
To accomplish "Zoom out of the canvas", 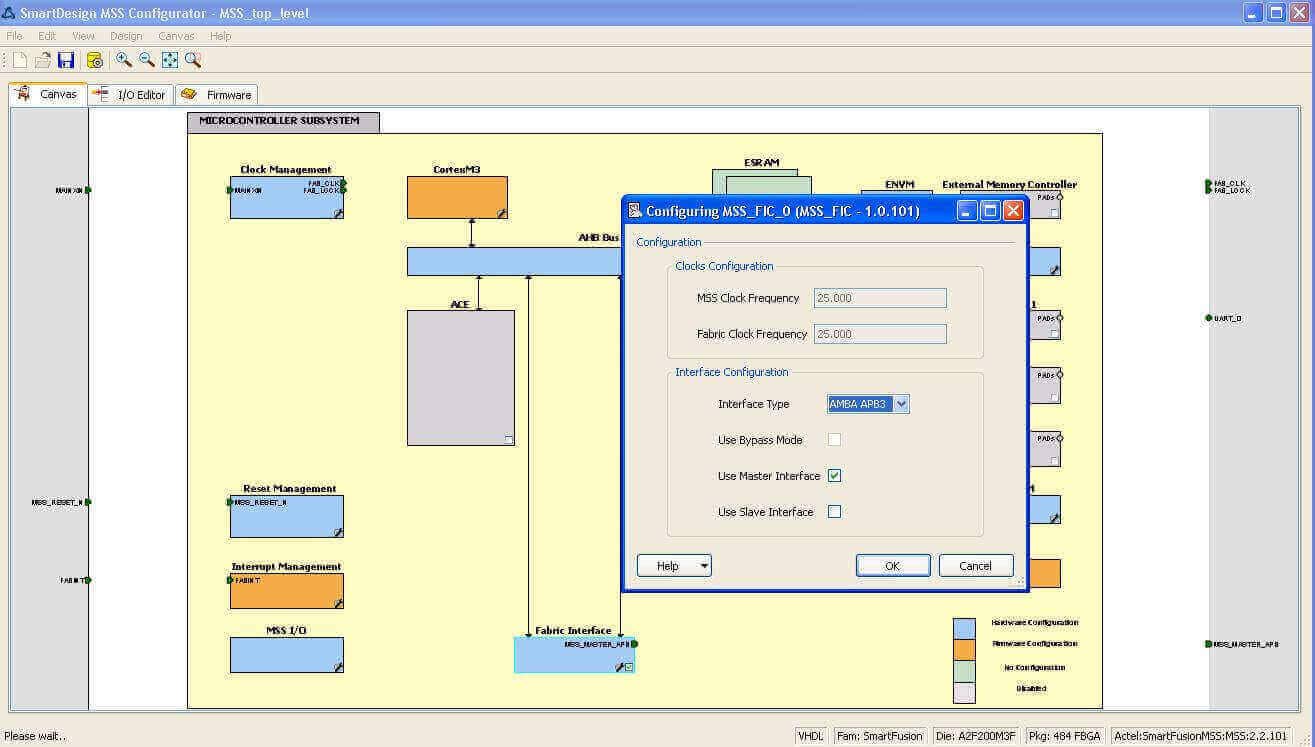I will (147, 60).
